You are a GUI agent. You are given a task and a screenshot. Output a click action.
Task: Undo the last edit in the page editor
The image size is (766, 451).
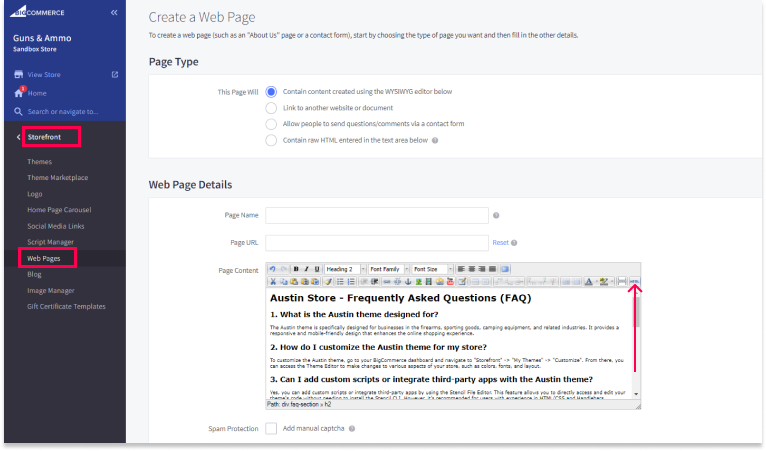coord(273,269)
